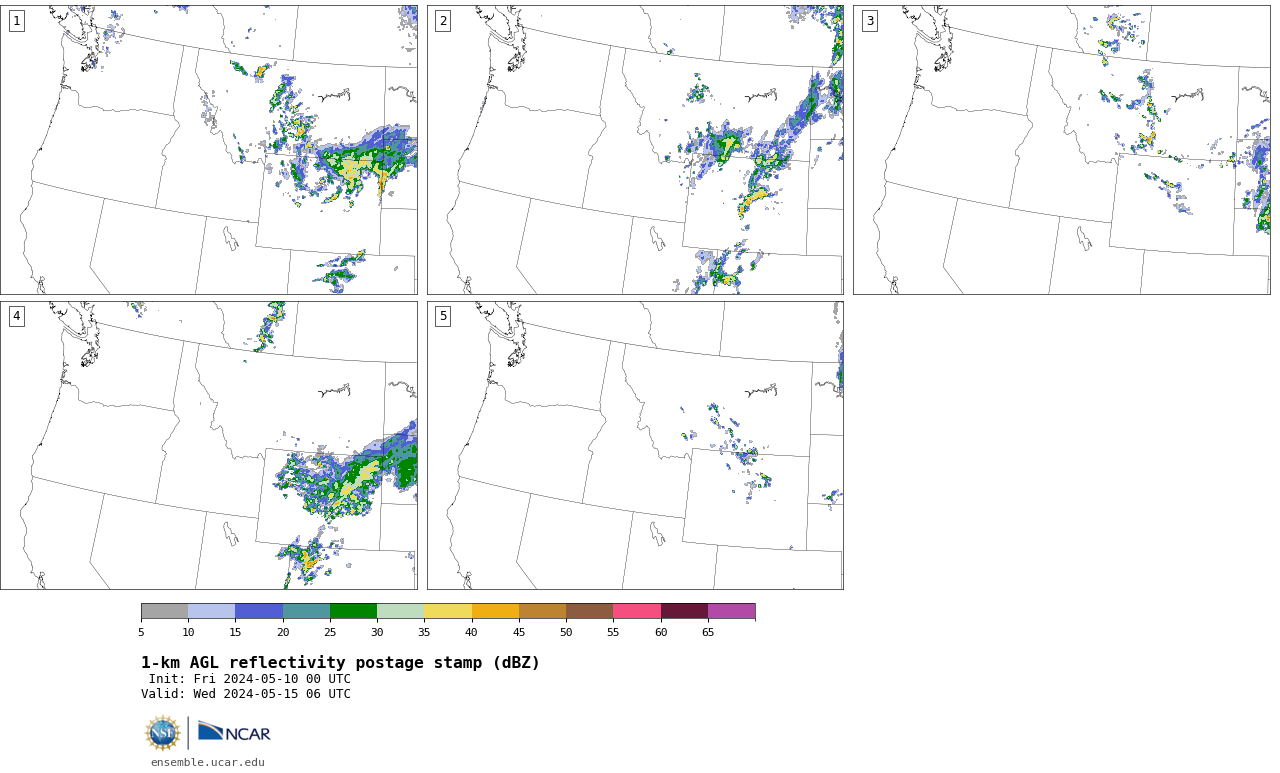The image size is (1280, 773).
Task: Click the orange 40-45 dBZ swatch
Action: click(495, 611)
